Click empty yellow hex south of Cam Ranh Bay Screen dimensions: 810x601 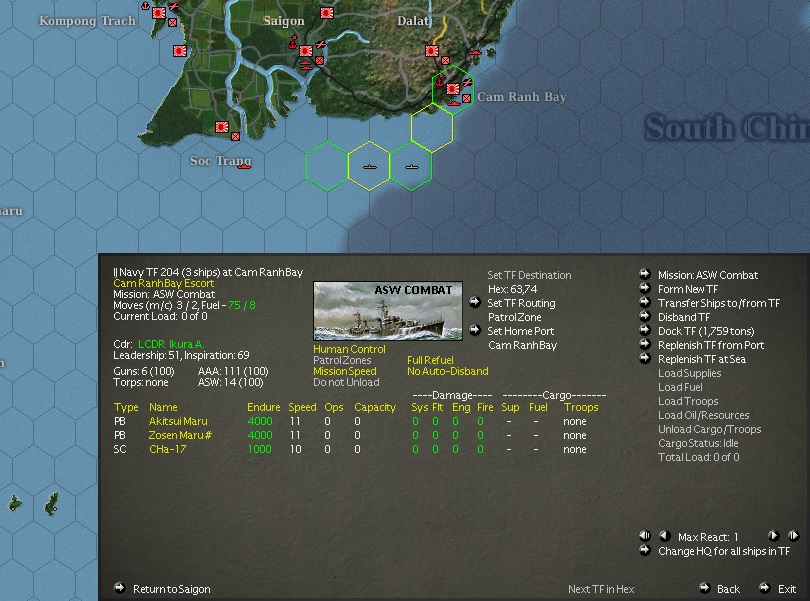[432, 128]
